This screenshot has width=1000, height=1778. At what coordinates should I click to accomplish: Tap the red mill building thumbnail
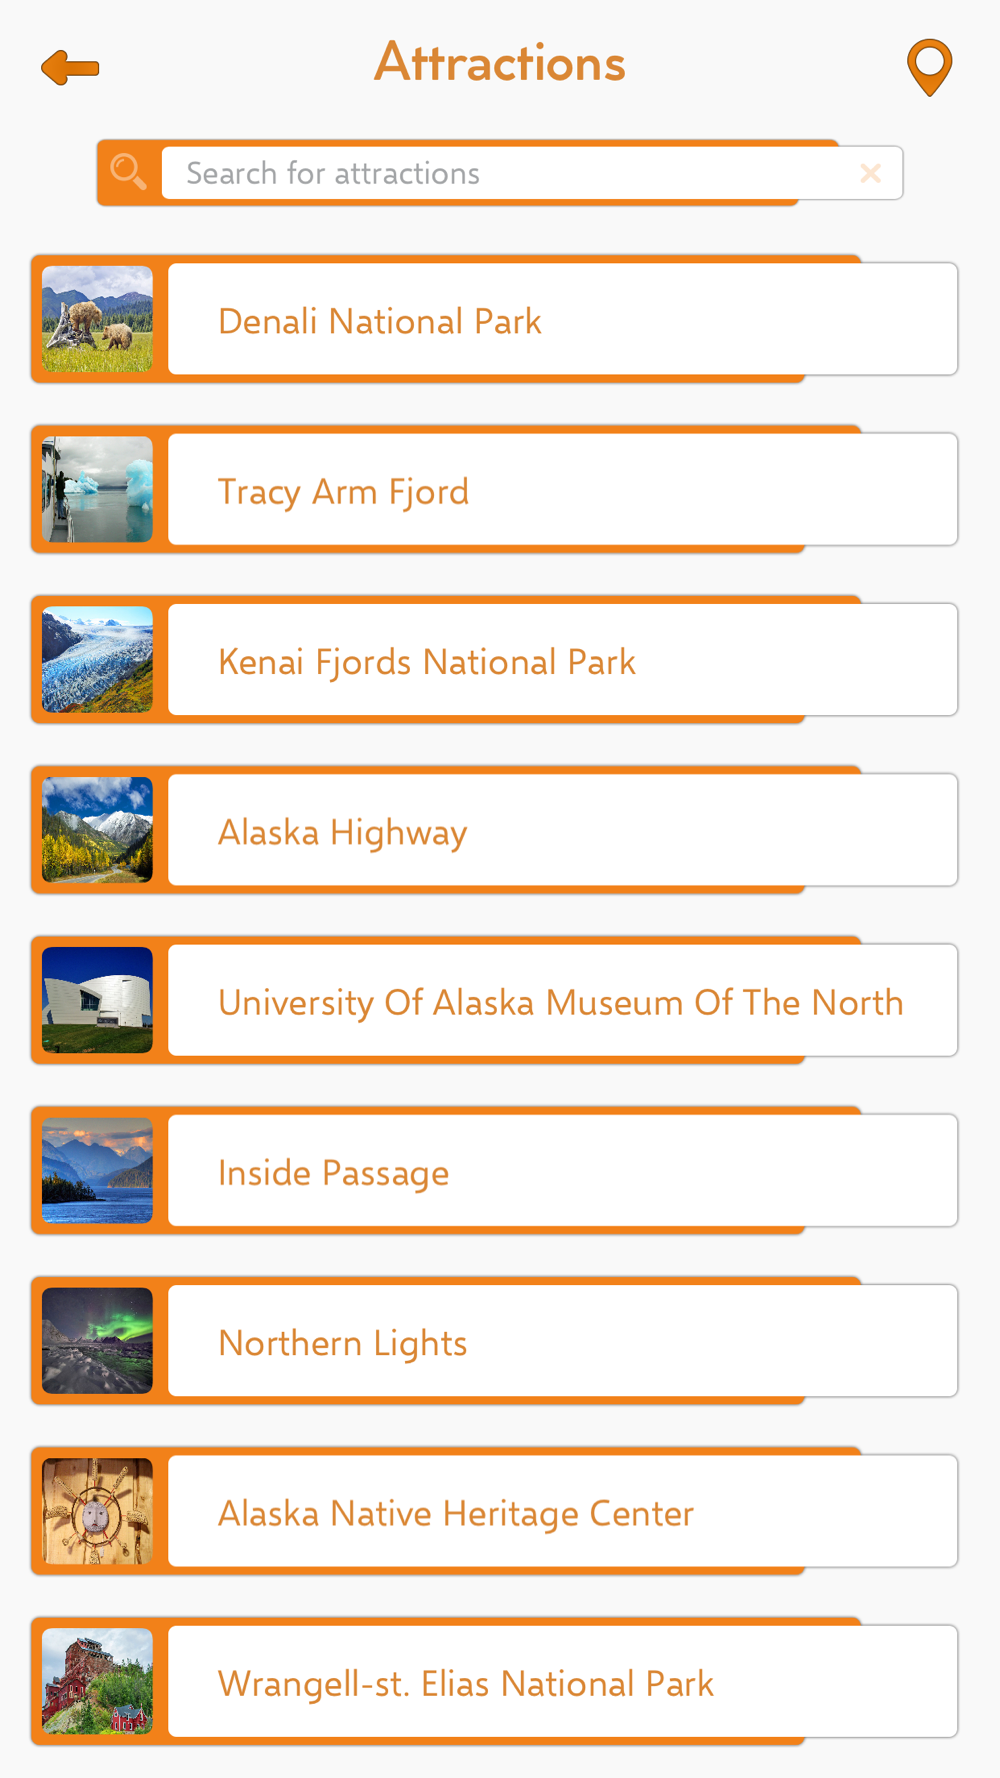click(97, 1681)
